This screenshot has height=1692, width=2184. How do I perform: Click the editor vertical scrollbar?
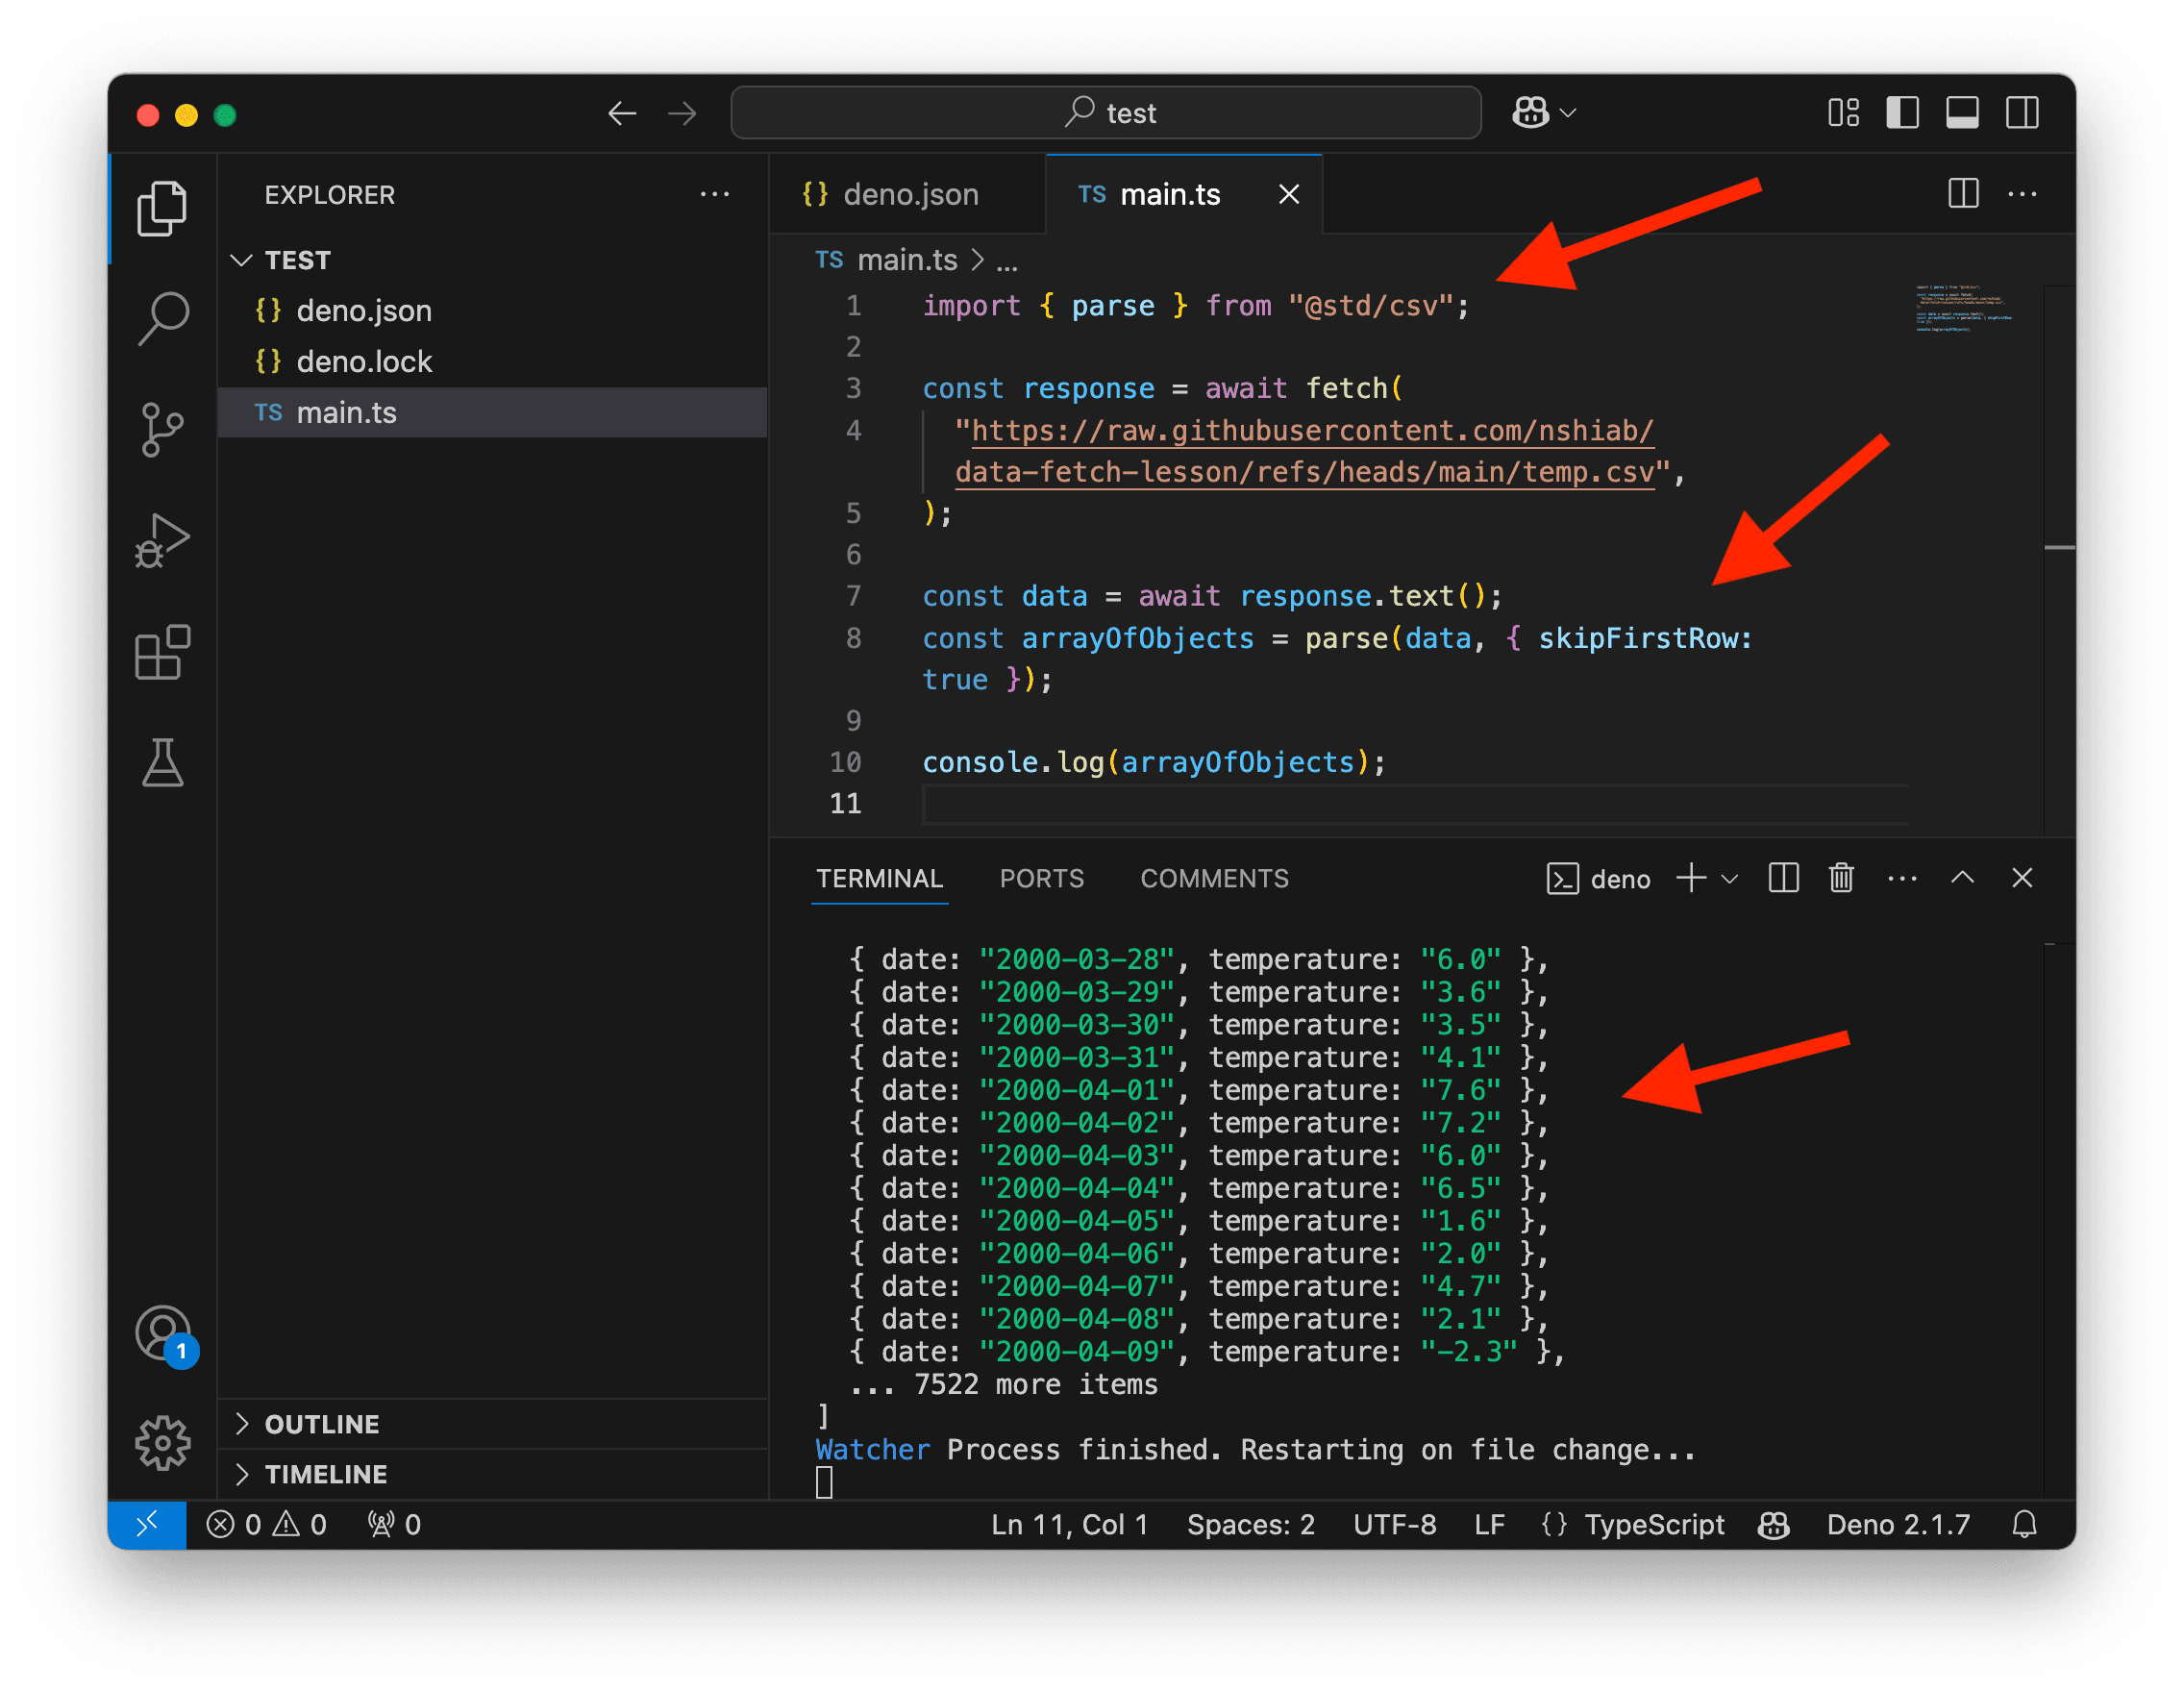point(2059,560)
